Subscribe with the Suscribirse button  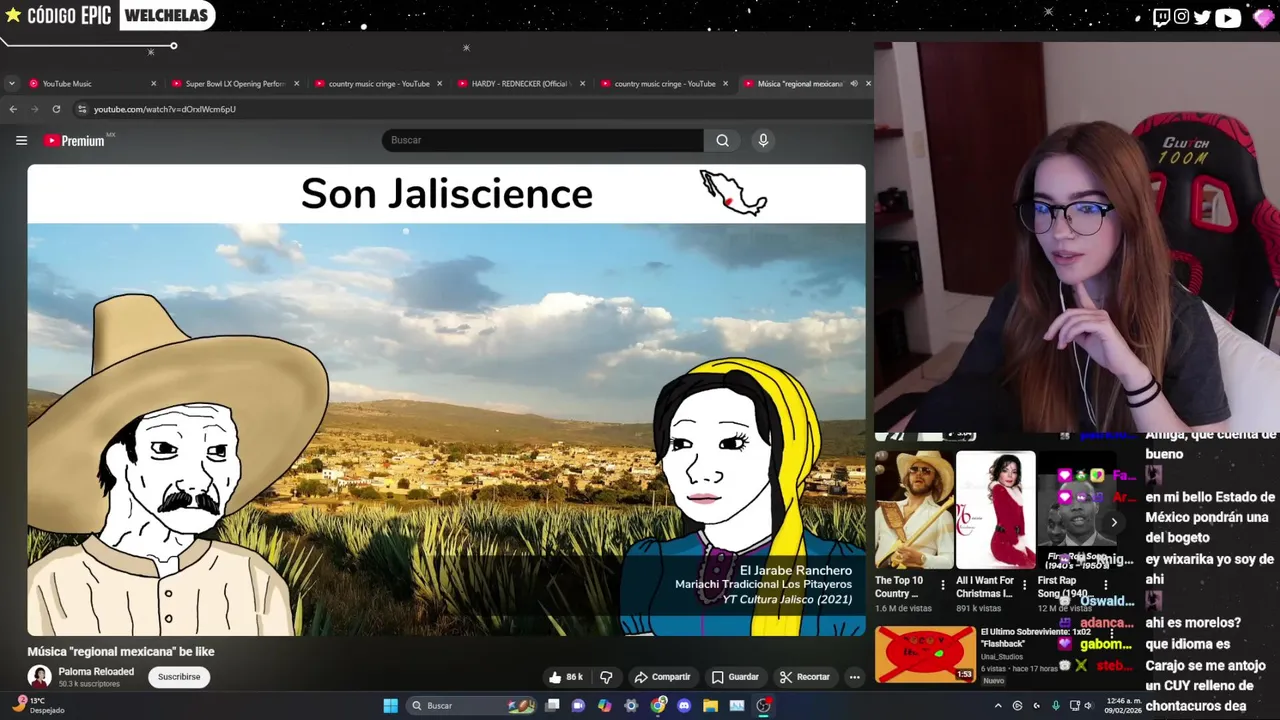click(179, 677)
